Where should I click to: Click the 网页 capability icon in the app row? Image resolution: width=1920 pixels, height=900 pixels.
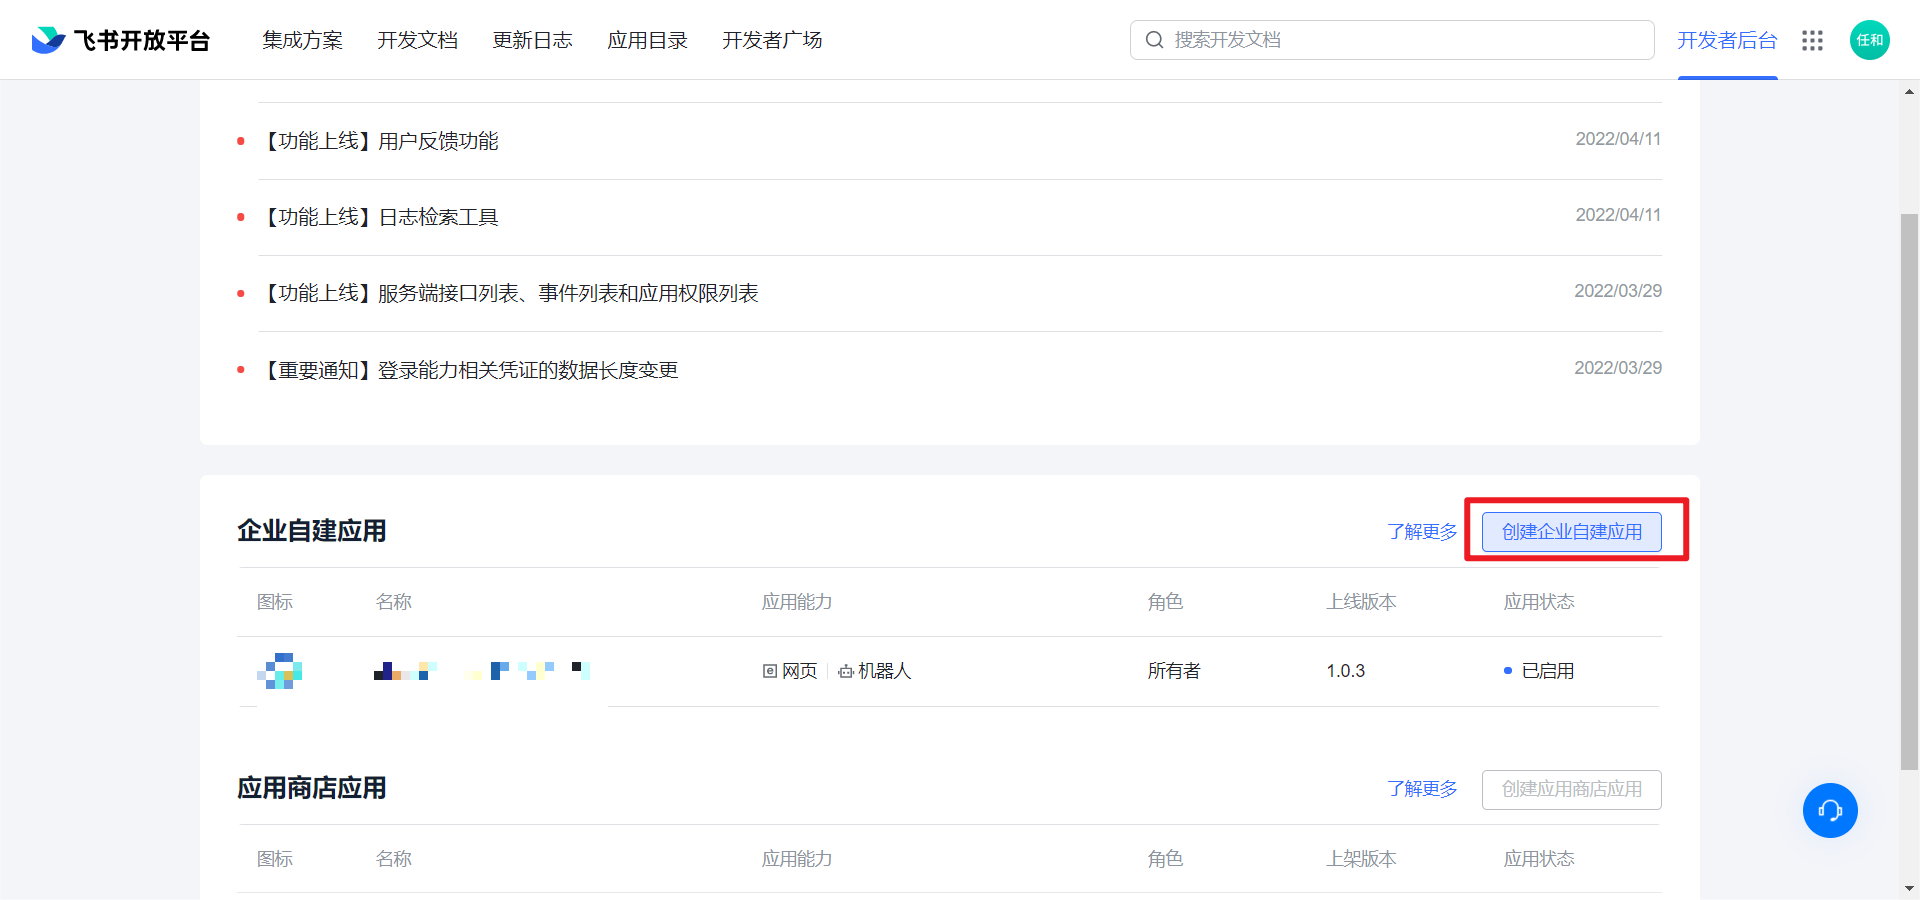pos(769,671)
